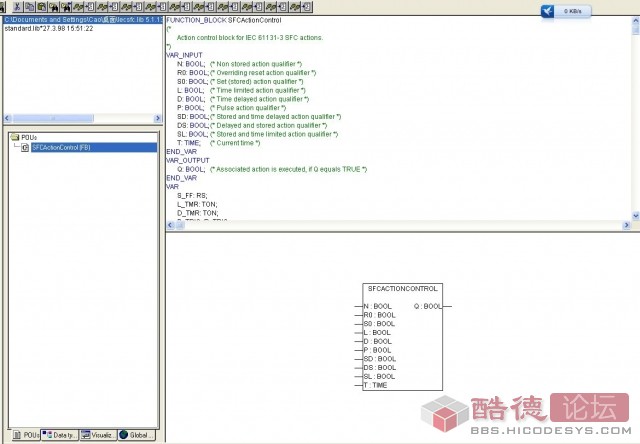Open the Visualizations tab
Viewport: 640px width, 444px height.
[99, 435]
